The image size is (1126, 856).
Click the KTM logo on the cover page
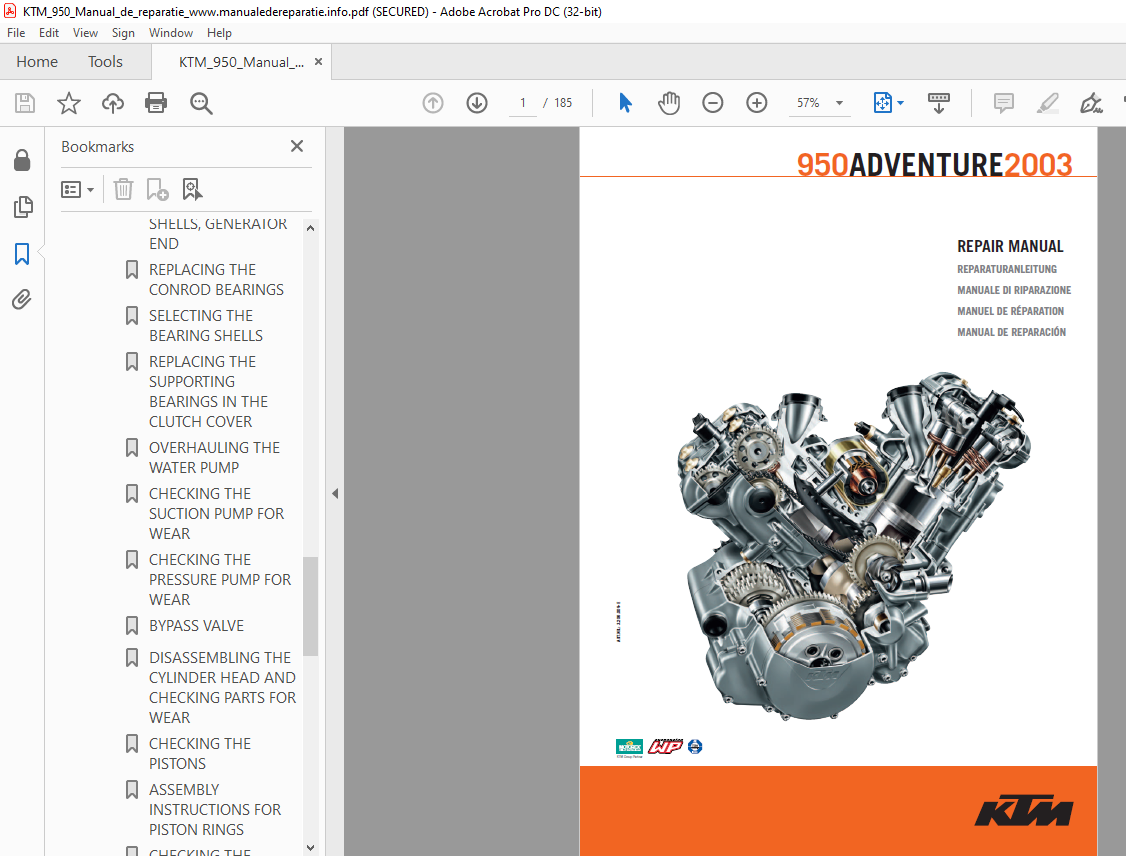pos(1023,811)
